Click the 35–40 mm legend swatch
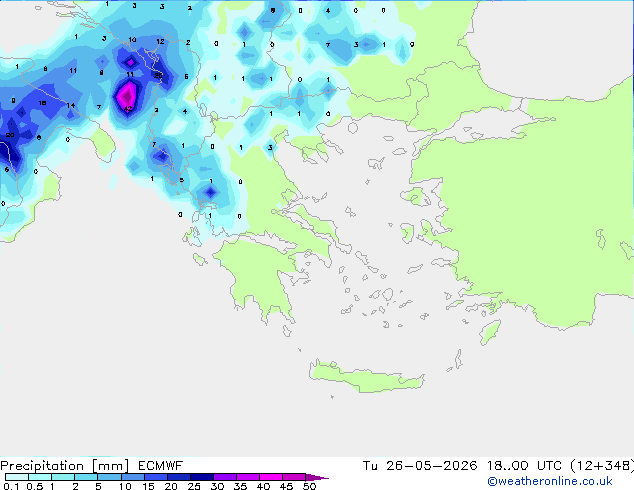634x490 pixels. 248,477
